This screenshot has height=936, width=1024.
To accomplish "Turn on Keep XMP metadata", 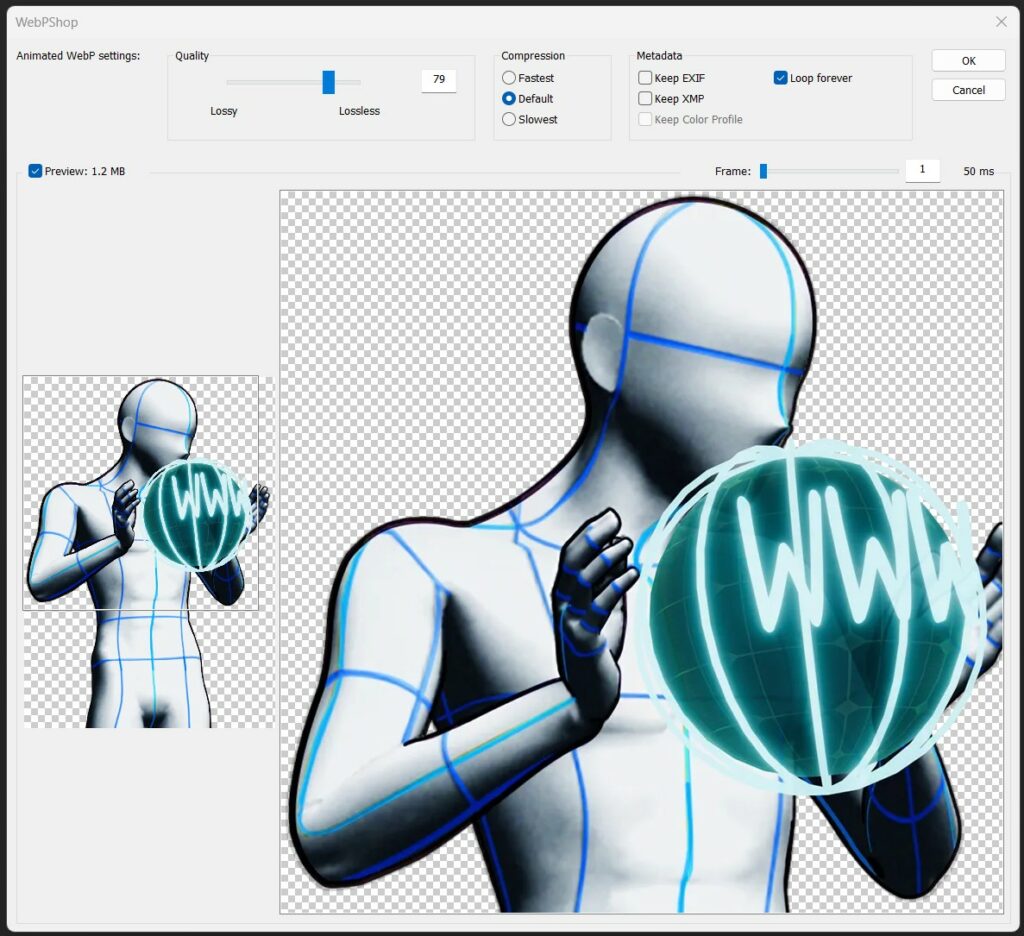I will (645, 99).
